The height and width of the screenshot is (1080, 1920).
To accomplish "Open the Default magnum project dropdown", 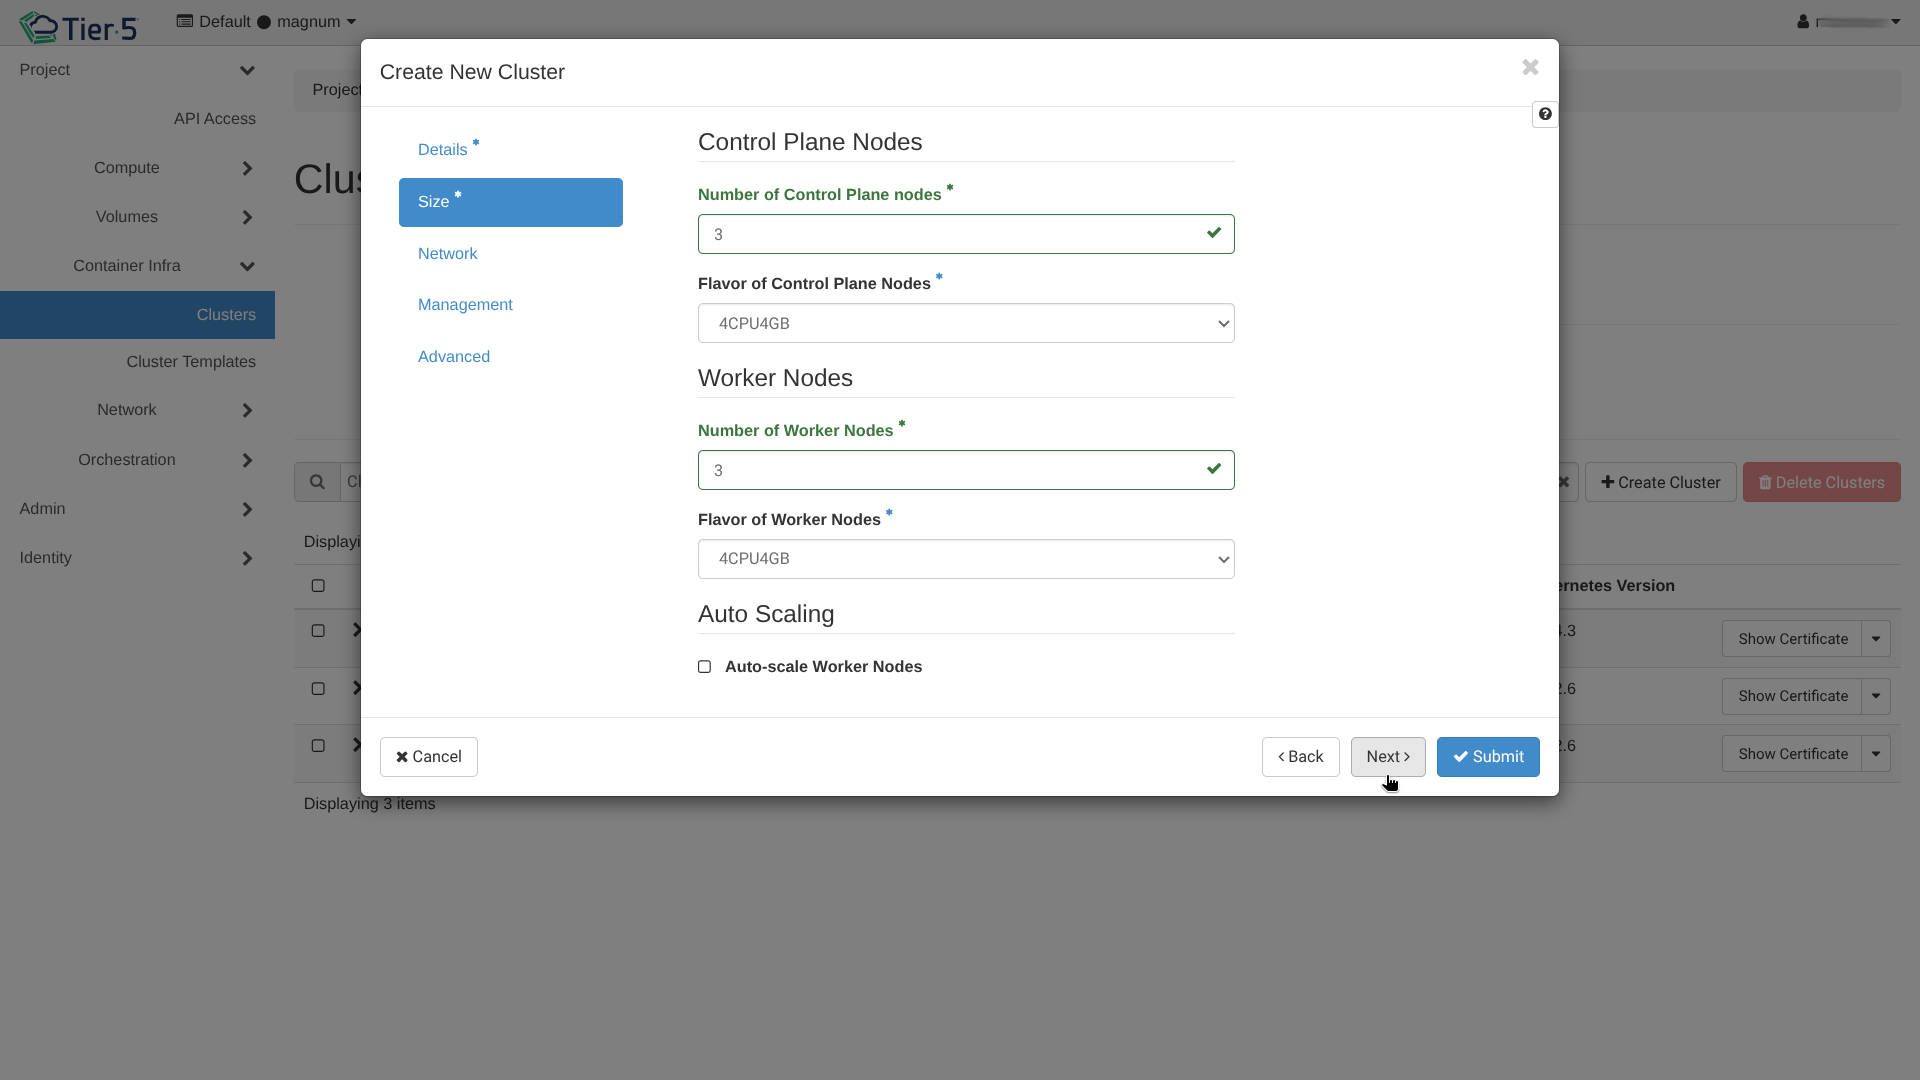I will pos(266,22).
